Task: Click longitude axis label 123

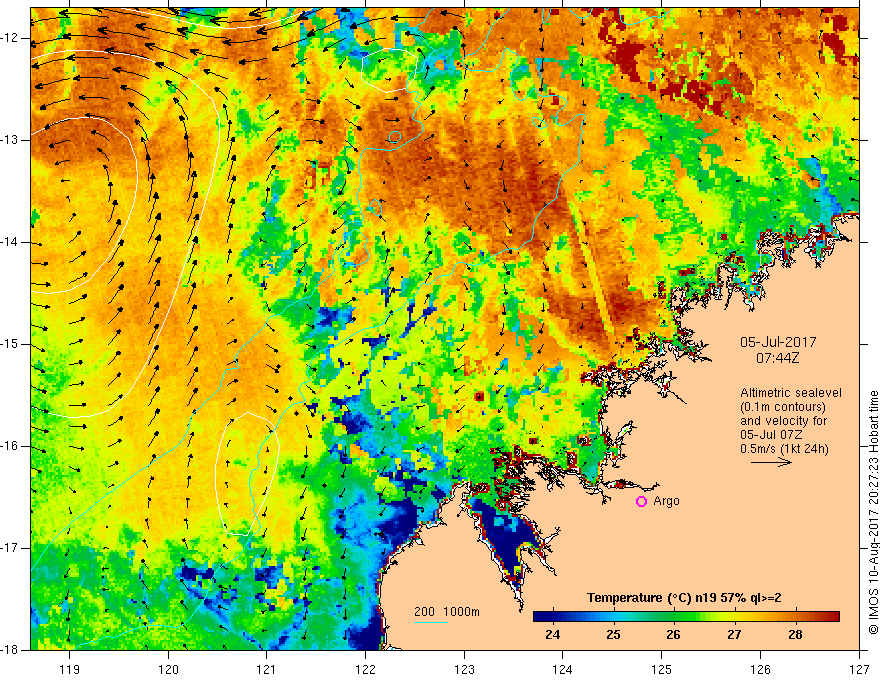Action: (464, 669)
